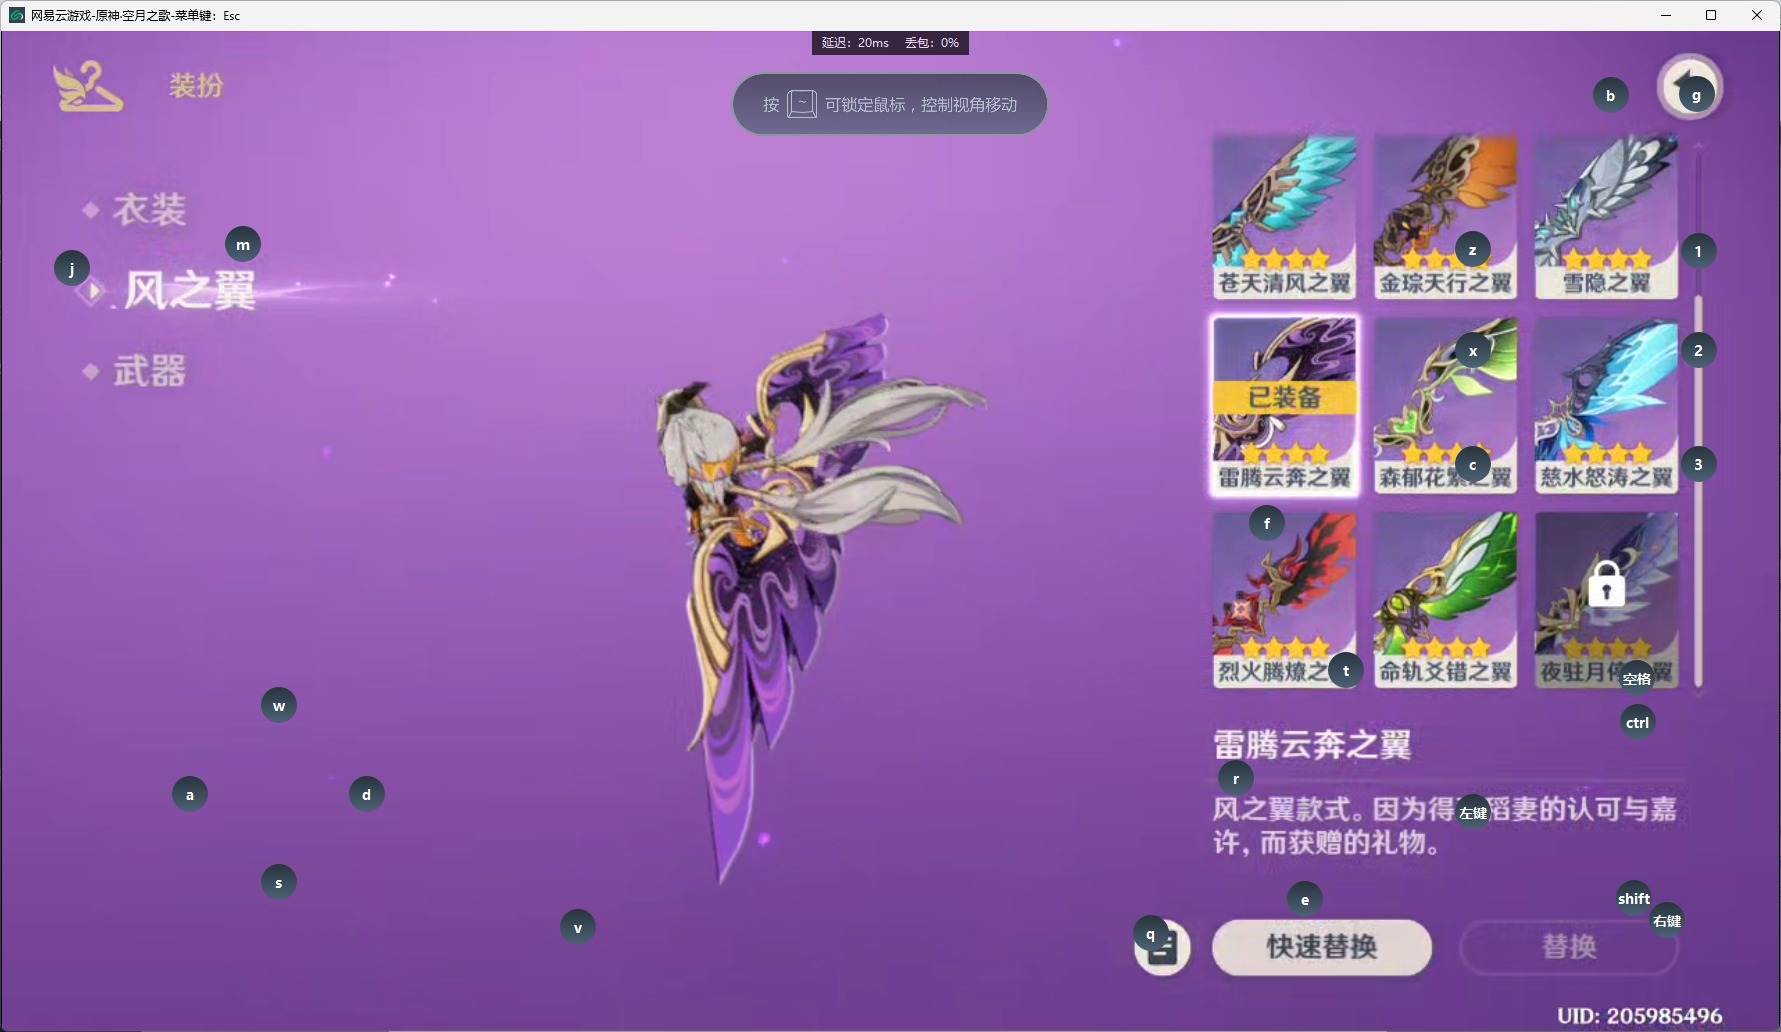Click the 丢包: 0% packet loss indicator
The image size is (1781, 1032).
click(932, 43)
